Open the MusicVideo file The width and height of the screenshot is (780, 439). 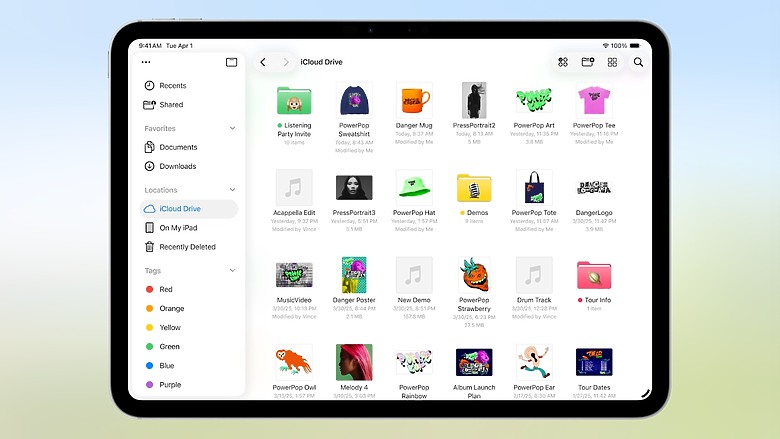(x=294, y=275)
